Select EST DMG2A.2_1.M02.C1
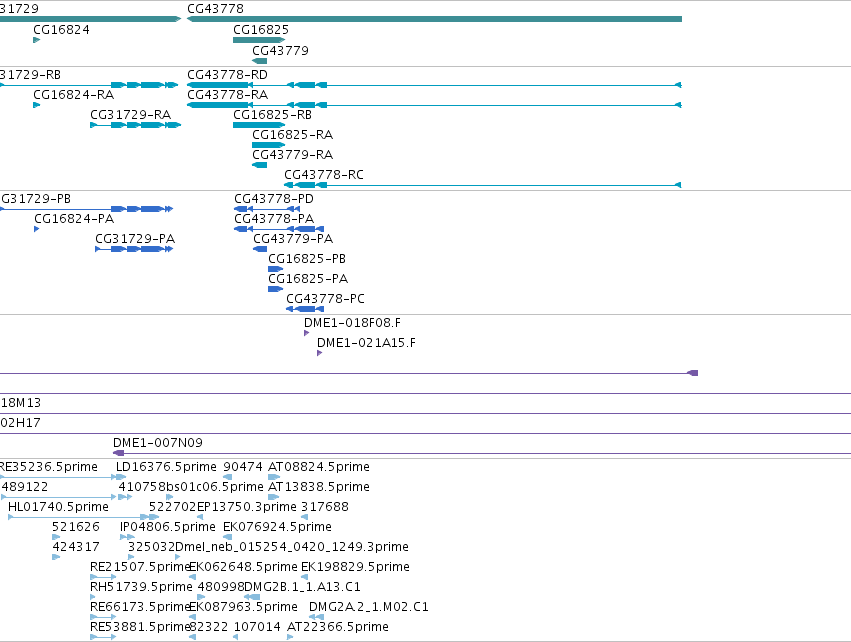Viewport: 851px width, 642px height. 316,617
